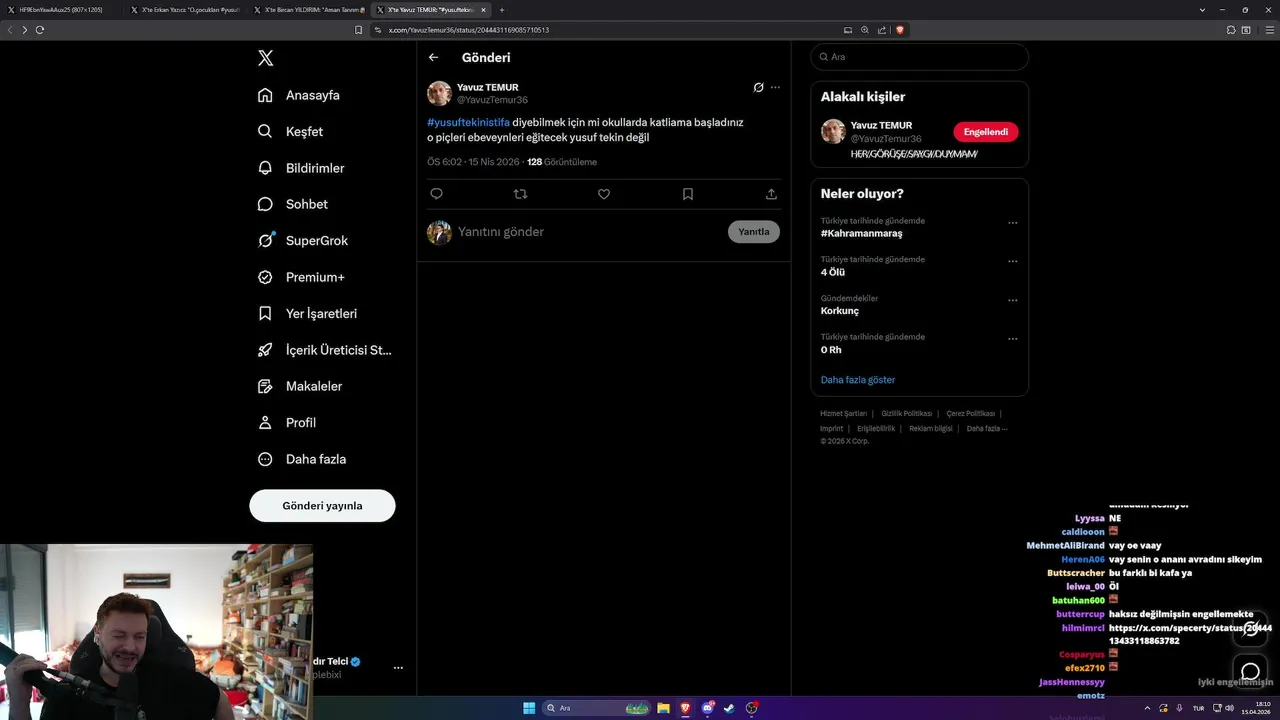Open the SuperGrok icon
This screenshot has height=720, width=1280.
pos(265,240)
